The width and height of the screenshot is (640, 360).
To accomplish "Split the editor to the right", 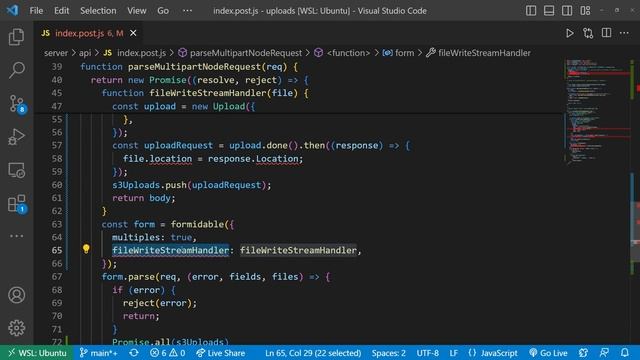I will 606,33.
